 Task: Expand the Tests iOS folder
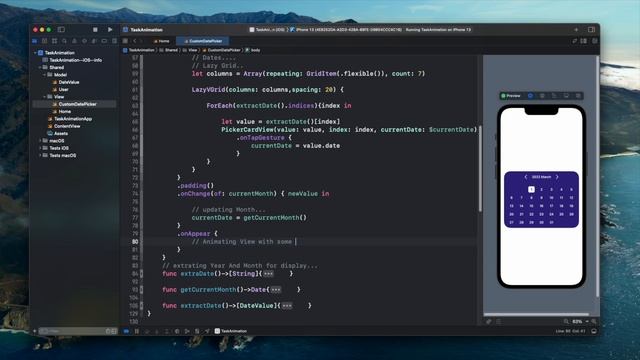coord(40,148)
